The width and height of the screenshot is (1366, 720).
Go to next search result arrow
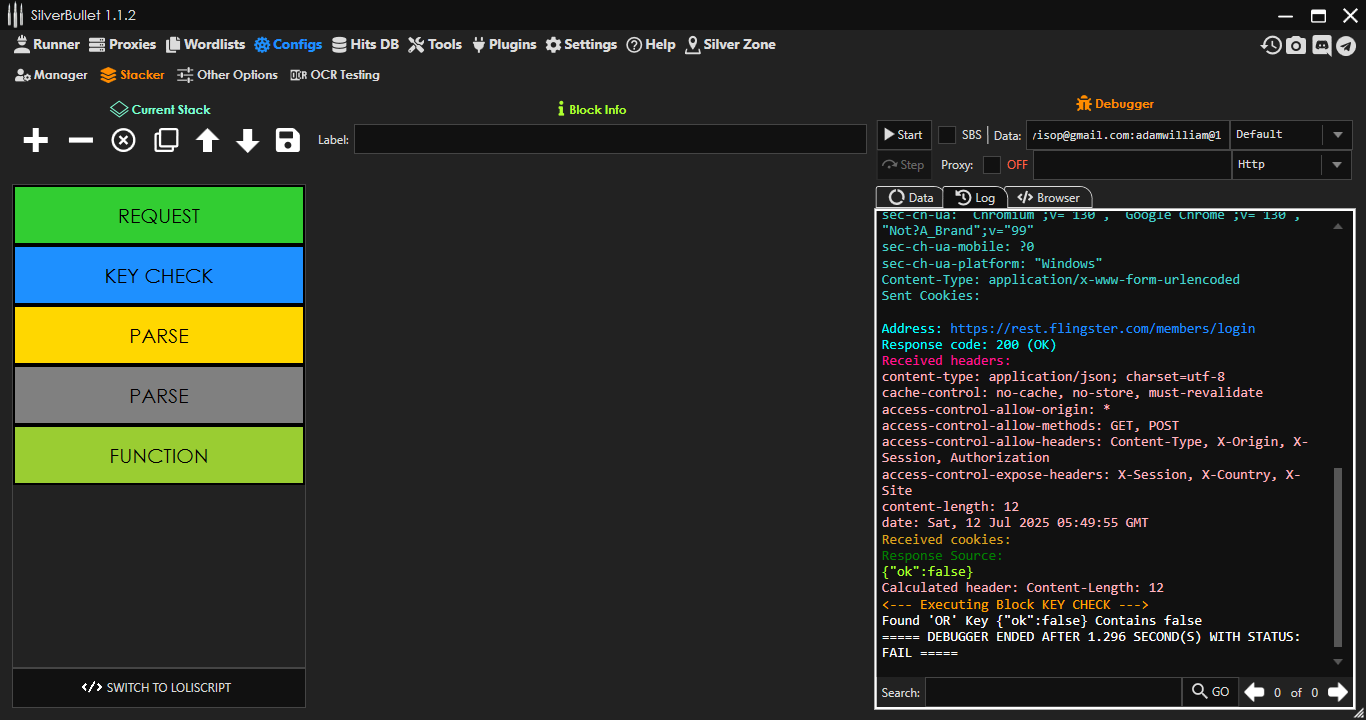pos(1337,692)
